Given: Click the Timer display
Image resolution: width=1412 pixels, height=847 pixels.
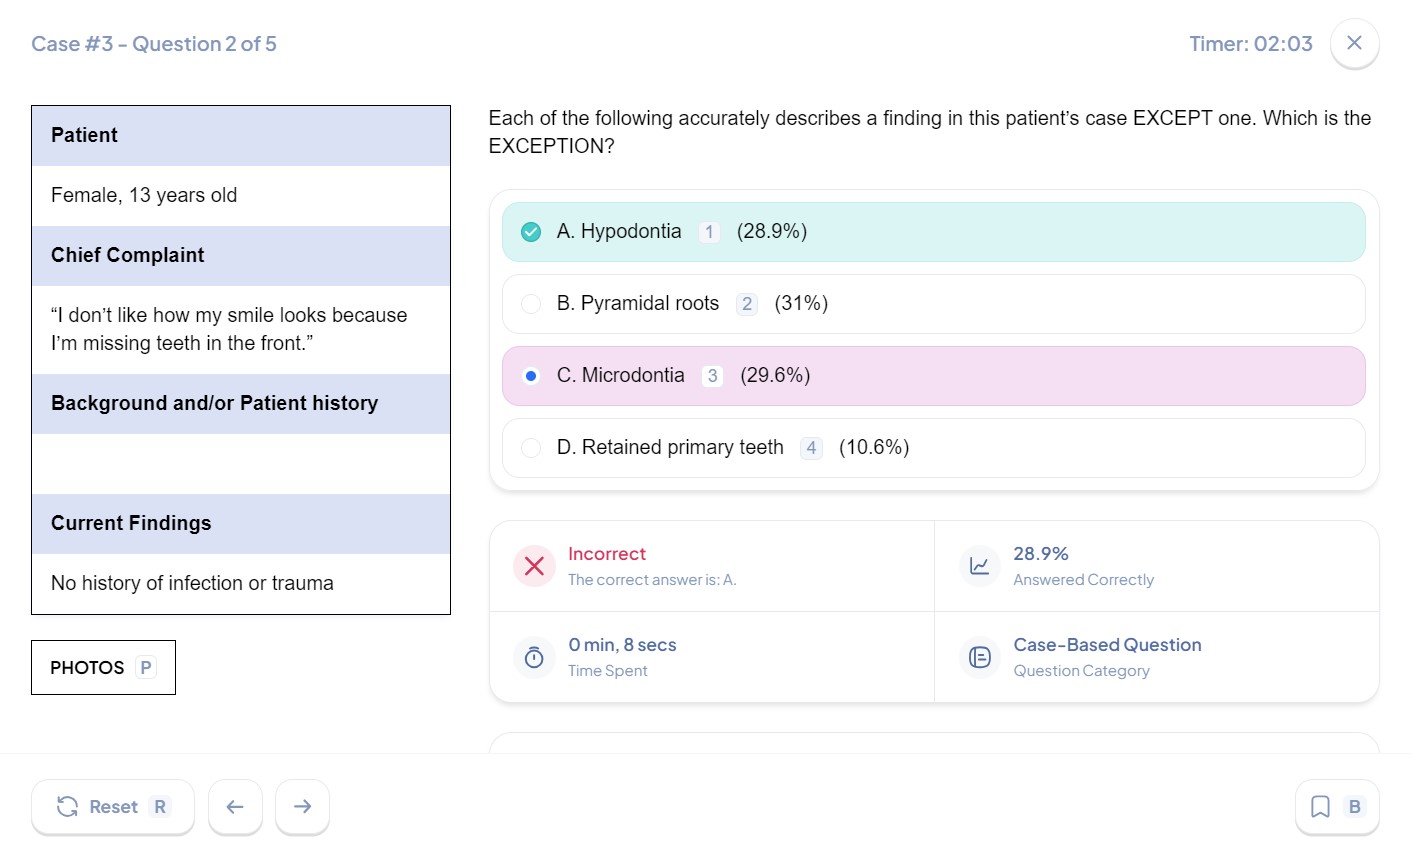Looking at the screenshot, I should click(x=1250, y=44).
